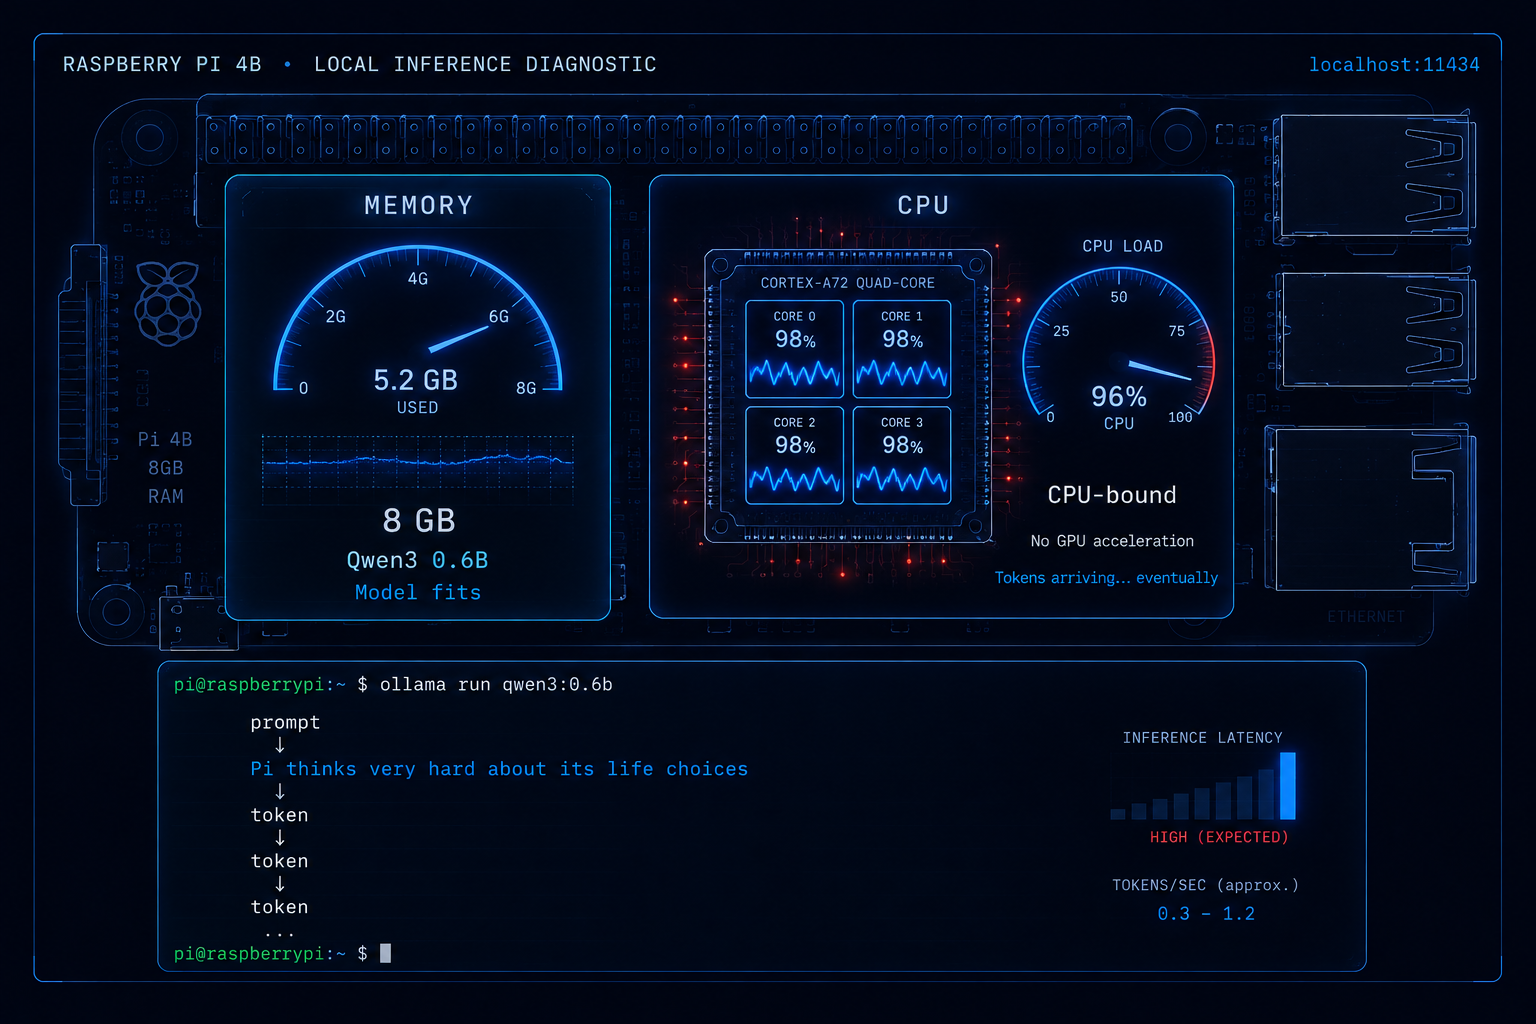This screenshot has height=1024, width=1536.
Task: Click the Tokens arriving... eventually message
Action: 1106,578
